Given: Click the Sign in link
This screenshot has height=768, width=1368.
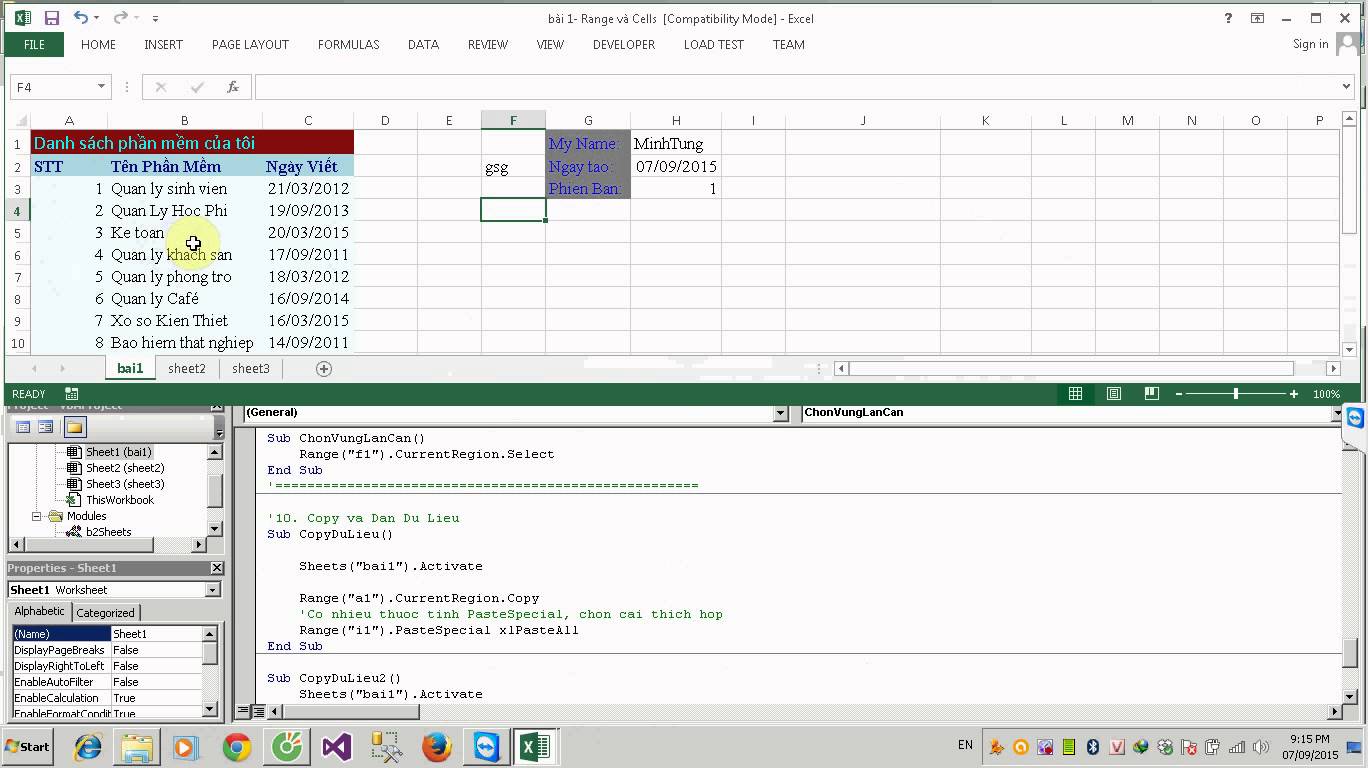Looking at the screenshot, I should coord(1310,44).
